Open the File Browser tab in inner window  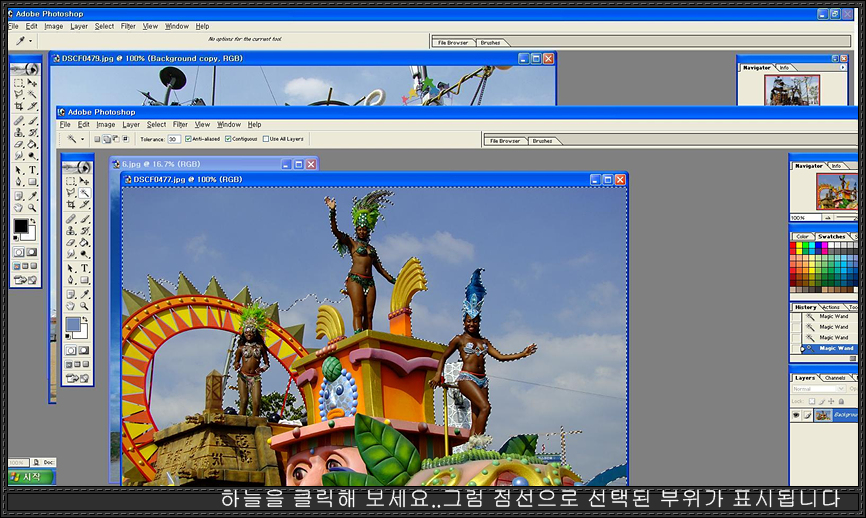pyautogui.click(x=505, y=141)
